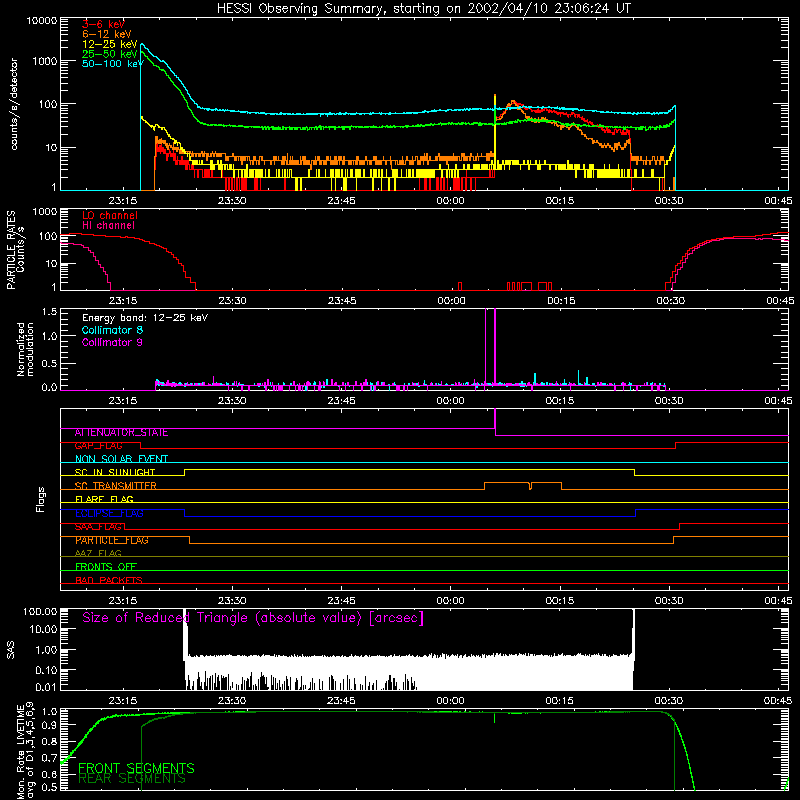Click the Flags panel axis label

[x=41, y=499]
